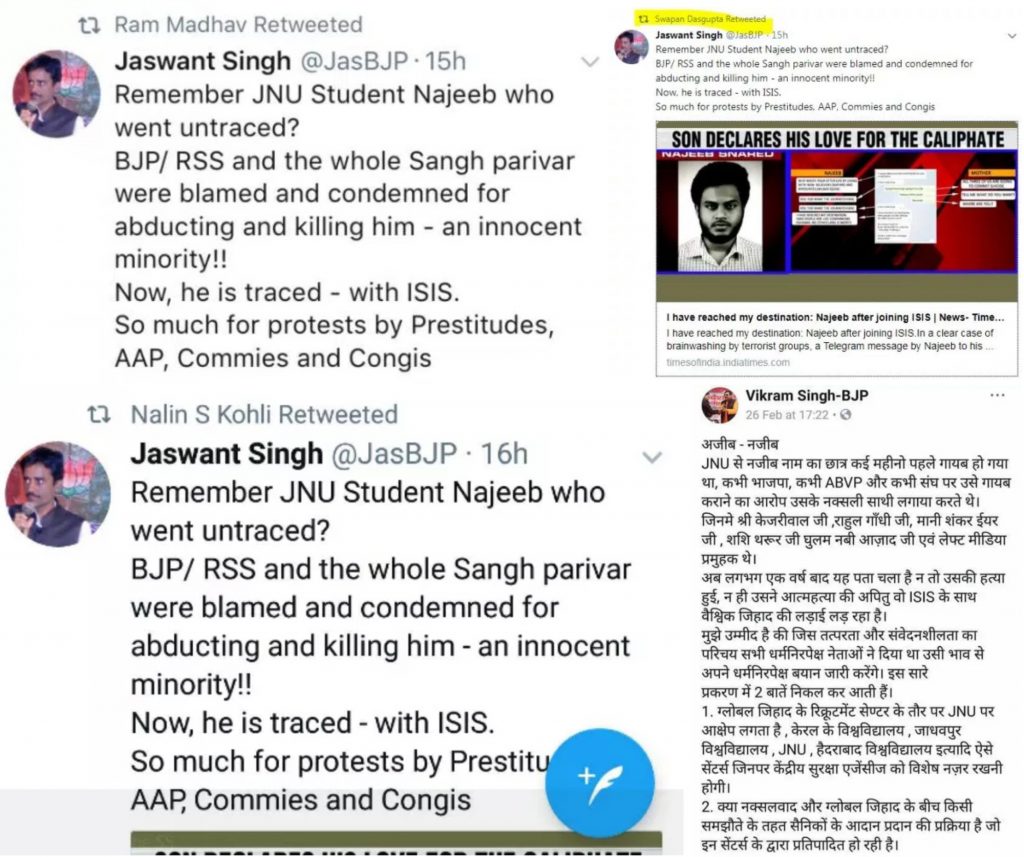Open the Nalin S Kohli Retweeted label
1024x857 pixels.
(x=264, y=414)
